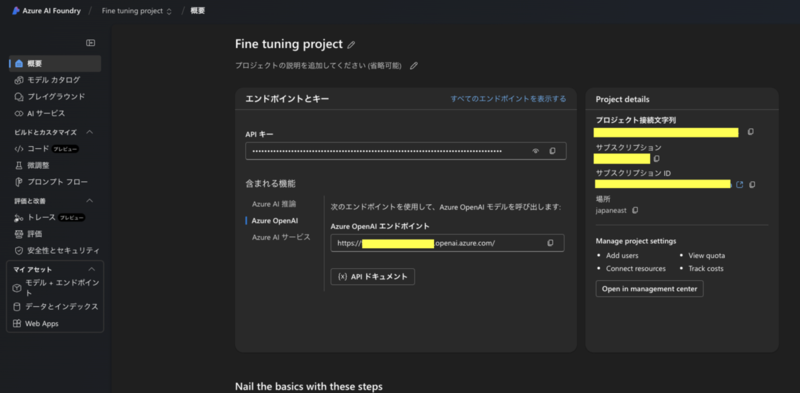800x393 pixels.
Task: Click the Azure AI Foundry logo icon
Action: pyautogui.click(x=16, y=11)
